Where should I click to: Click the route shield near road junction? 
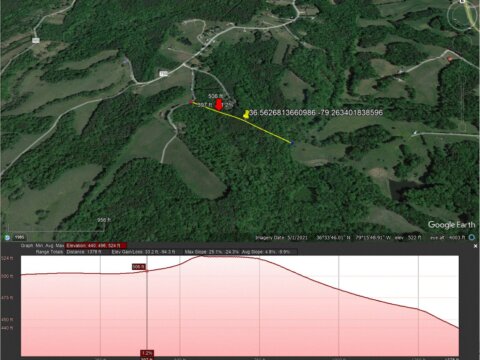(x=163, y=73)
